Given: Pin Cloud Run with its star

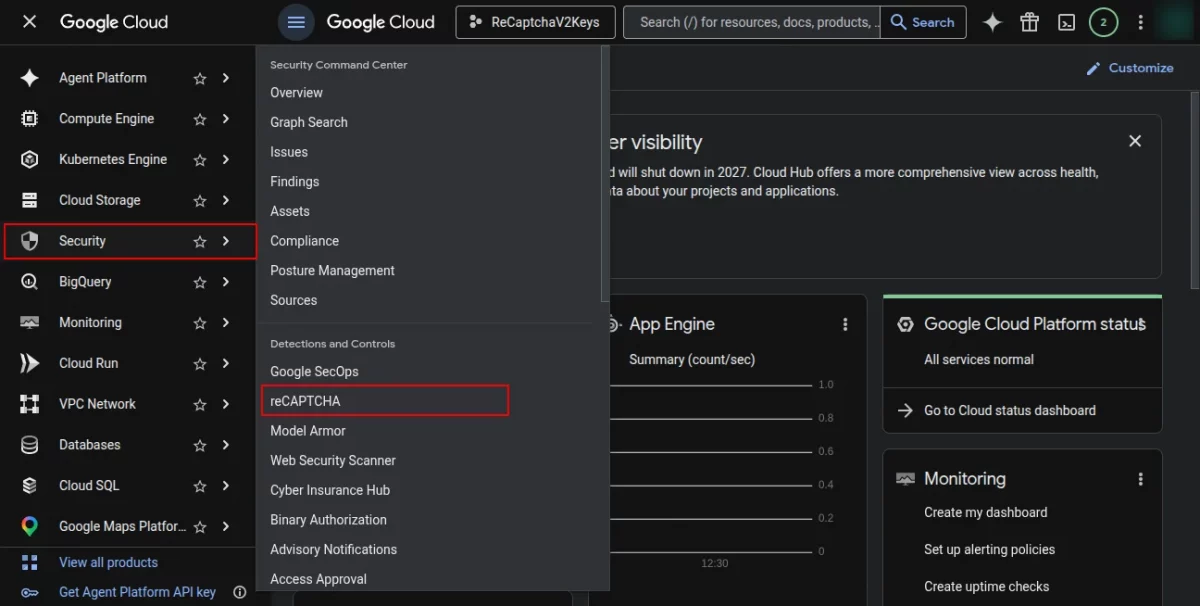Looking at the screenshot, I should (200, 364).
